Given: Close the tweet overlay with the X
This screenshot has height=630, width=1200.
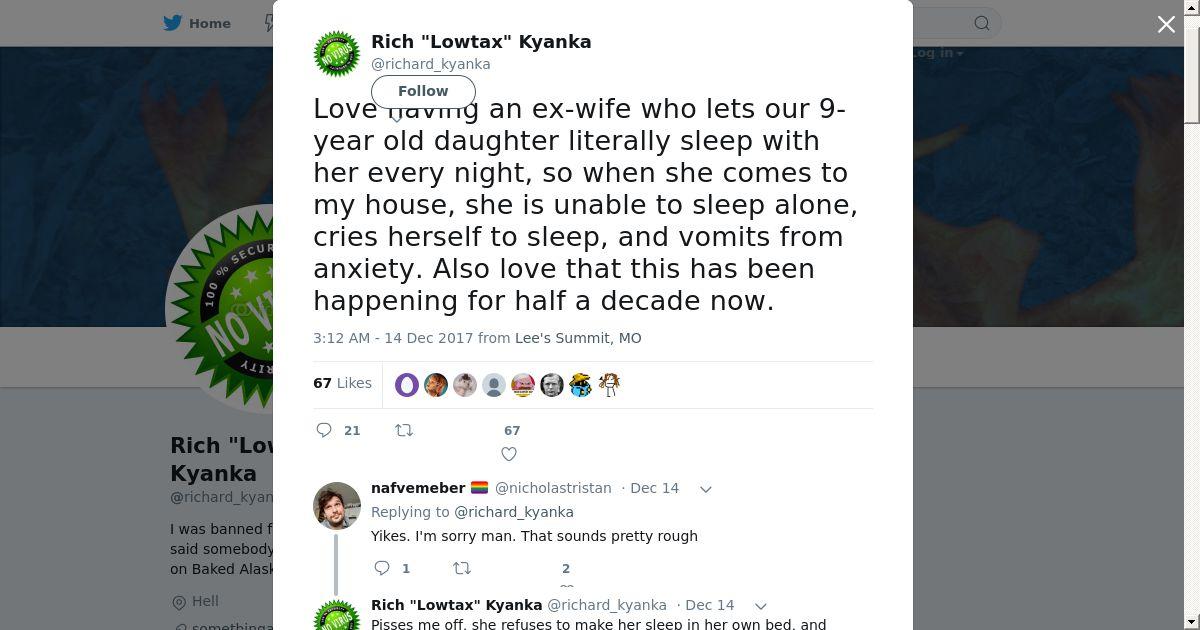Looking at the screenshot, I should click(1166, 24).
